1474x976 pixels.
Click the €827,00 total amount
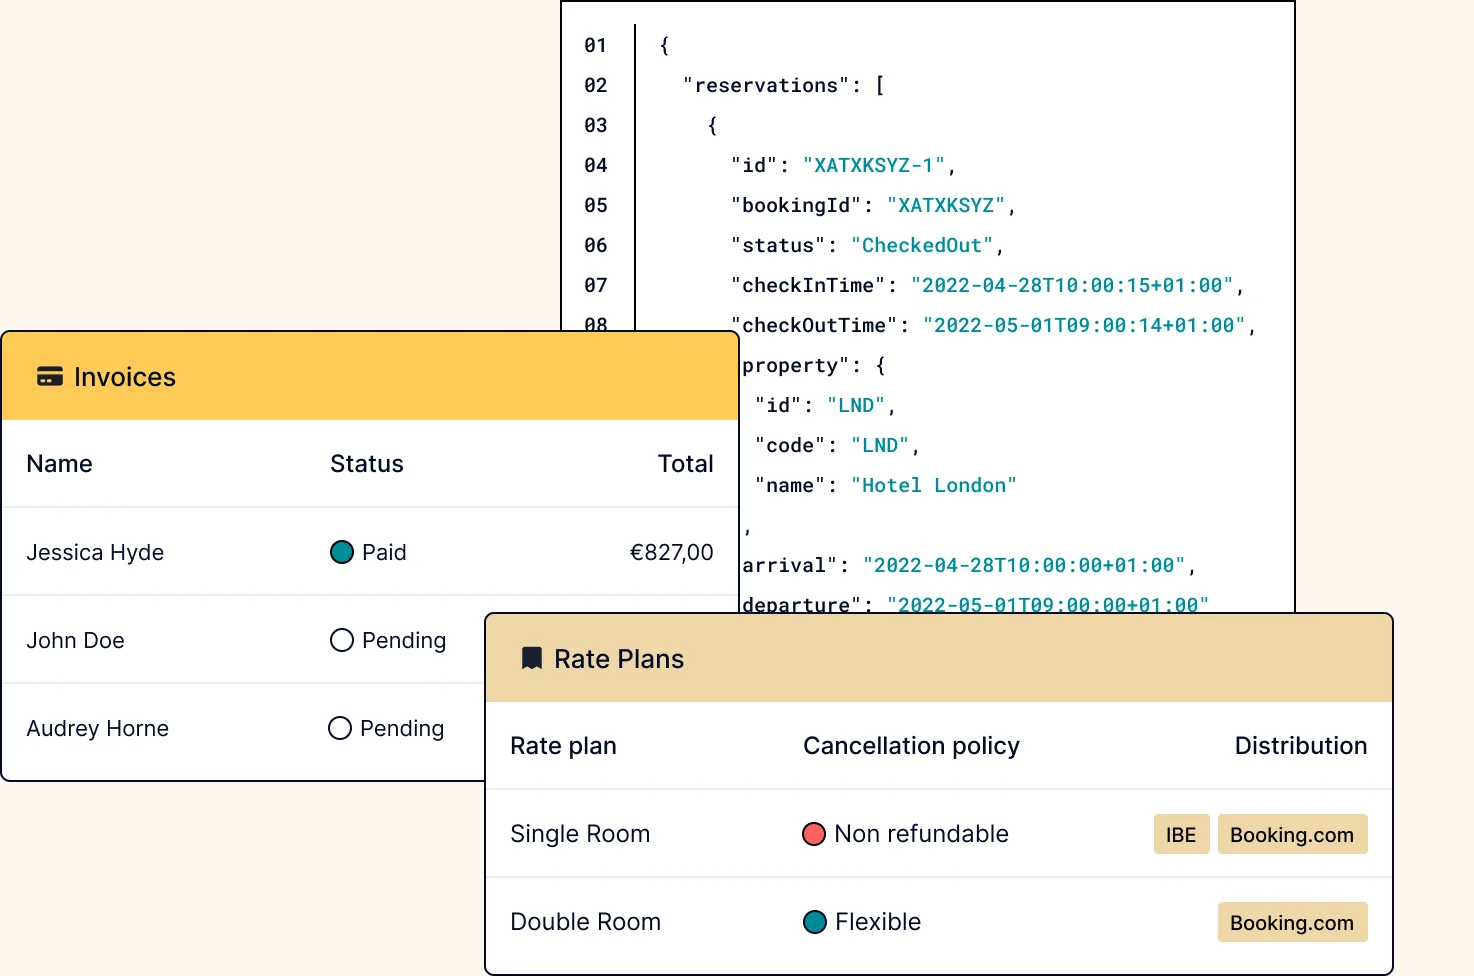tap(671, 552)
